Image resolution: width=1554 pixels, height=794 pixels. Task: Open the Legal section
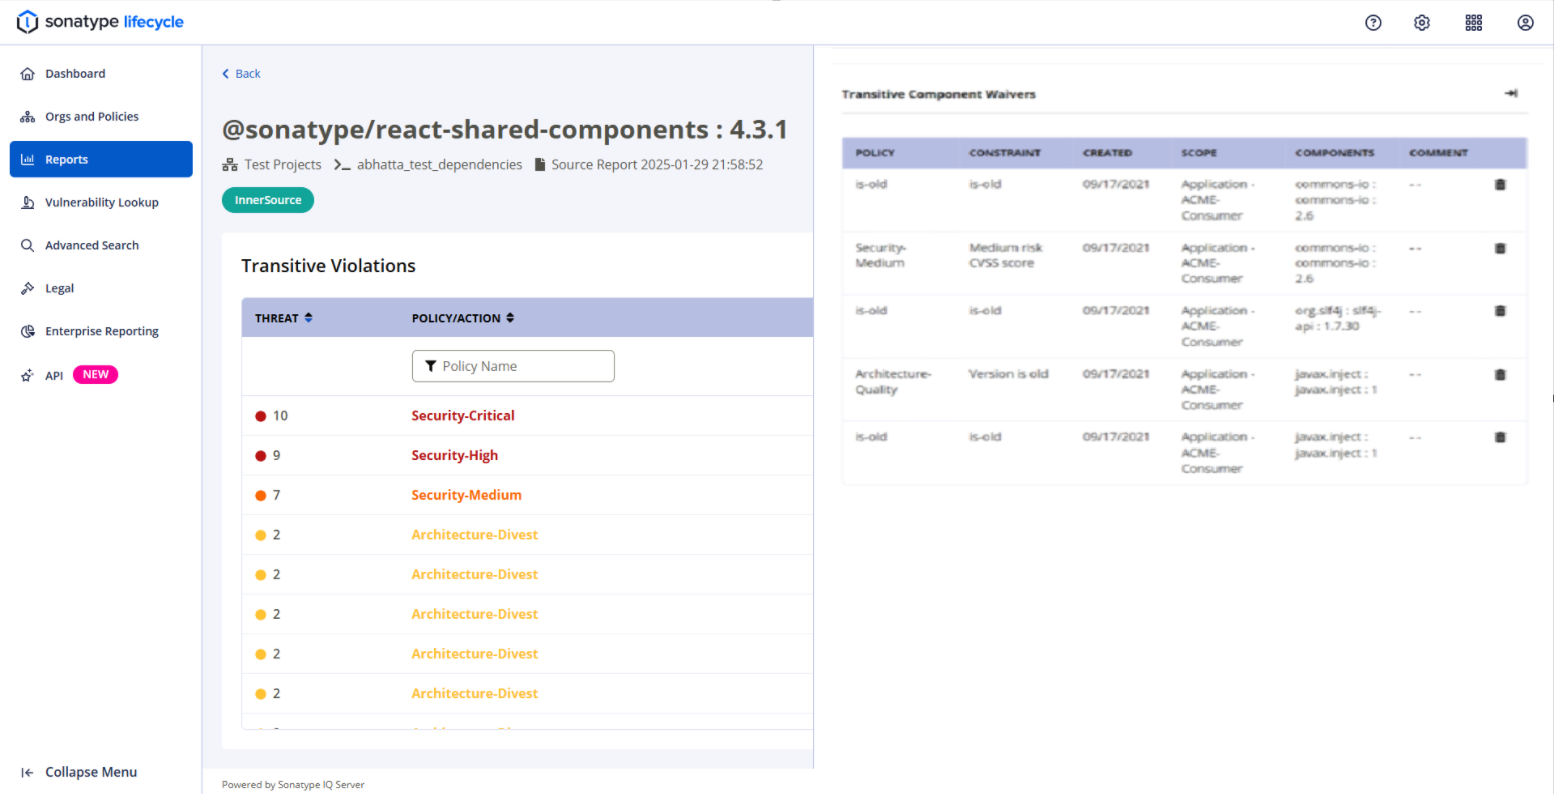[101, 288]
